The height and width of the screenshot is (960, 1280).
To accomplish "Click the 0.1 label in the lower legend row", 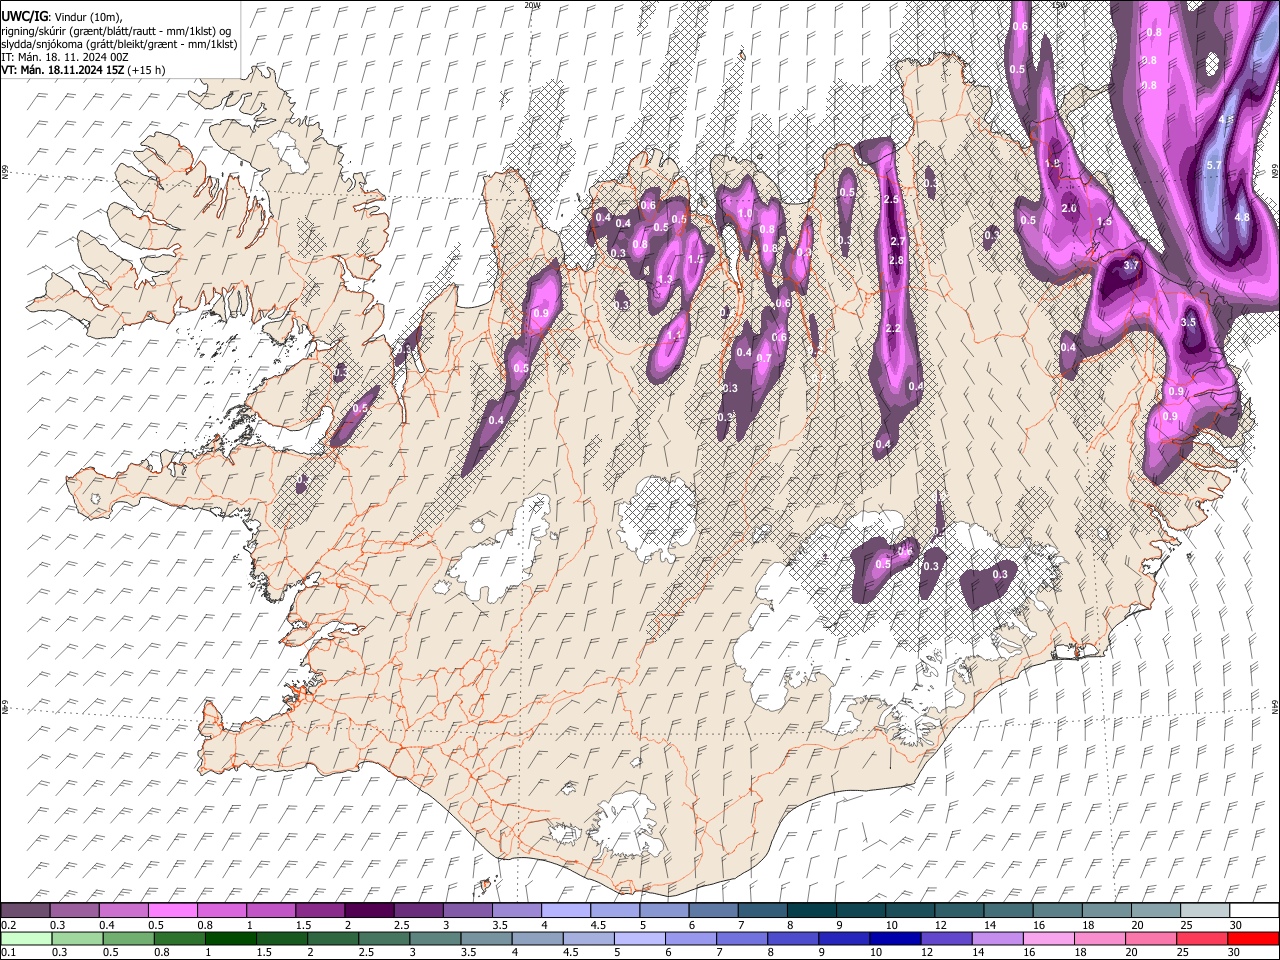I will pos(8,952).
